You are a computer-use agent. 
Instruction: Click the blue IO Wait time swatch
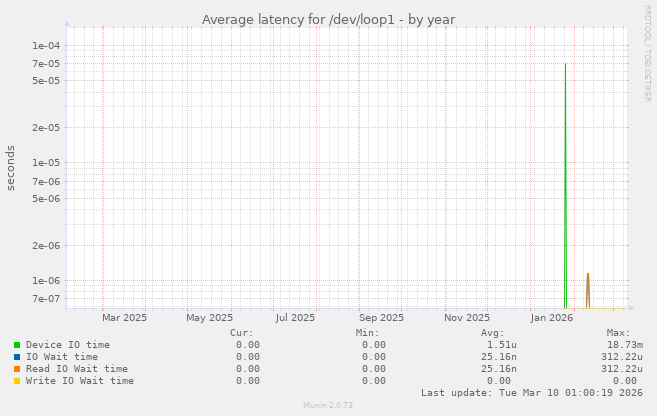[17, 357]
